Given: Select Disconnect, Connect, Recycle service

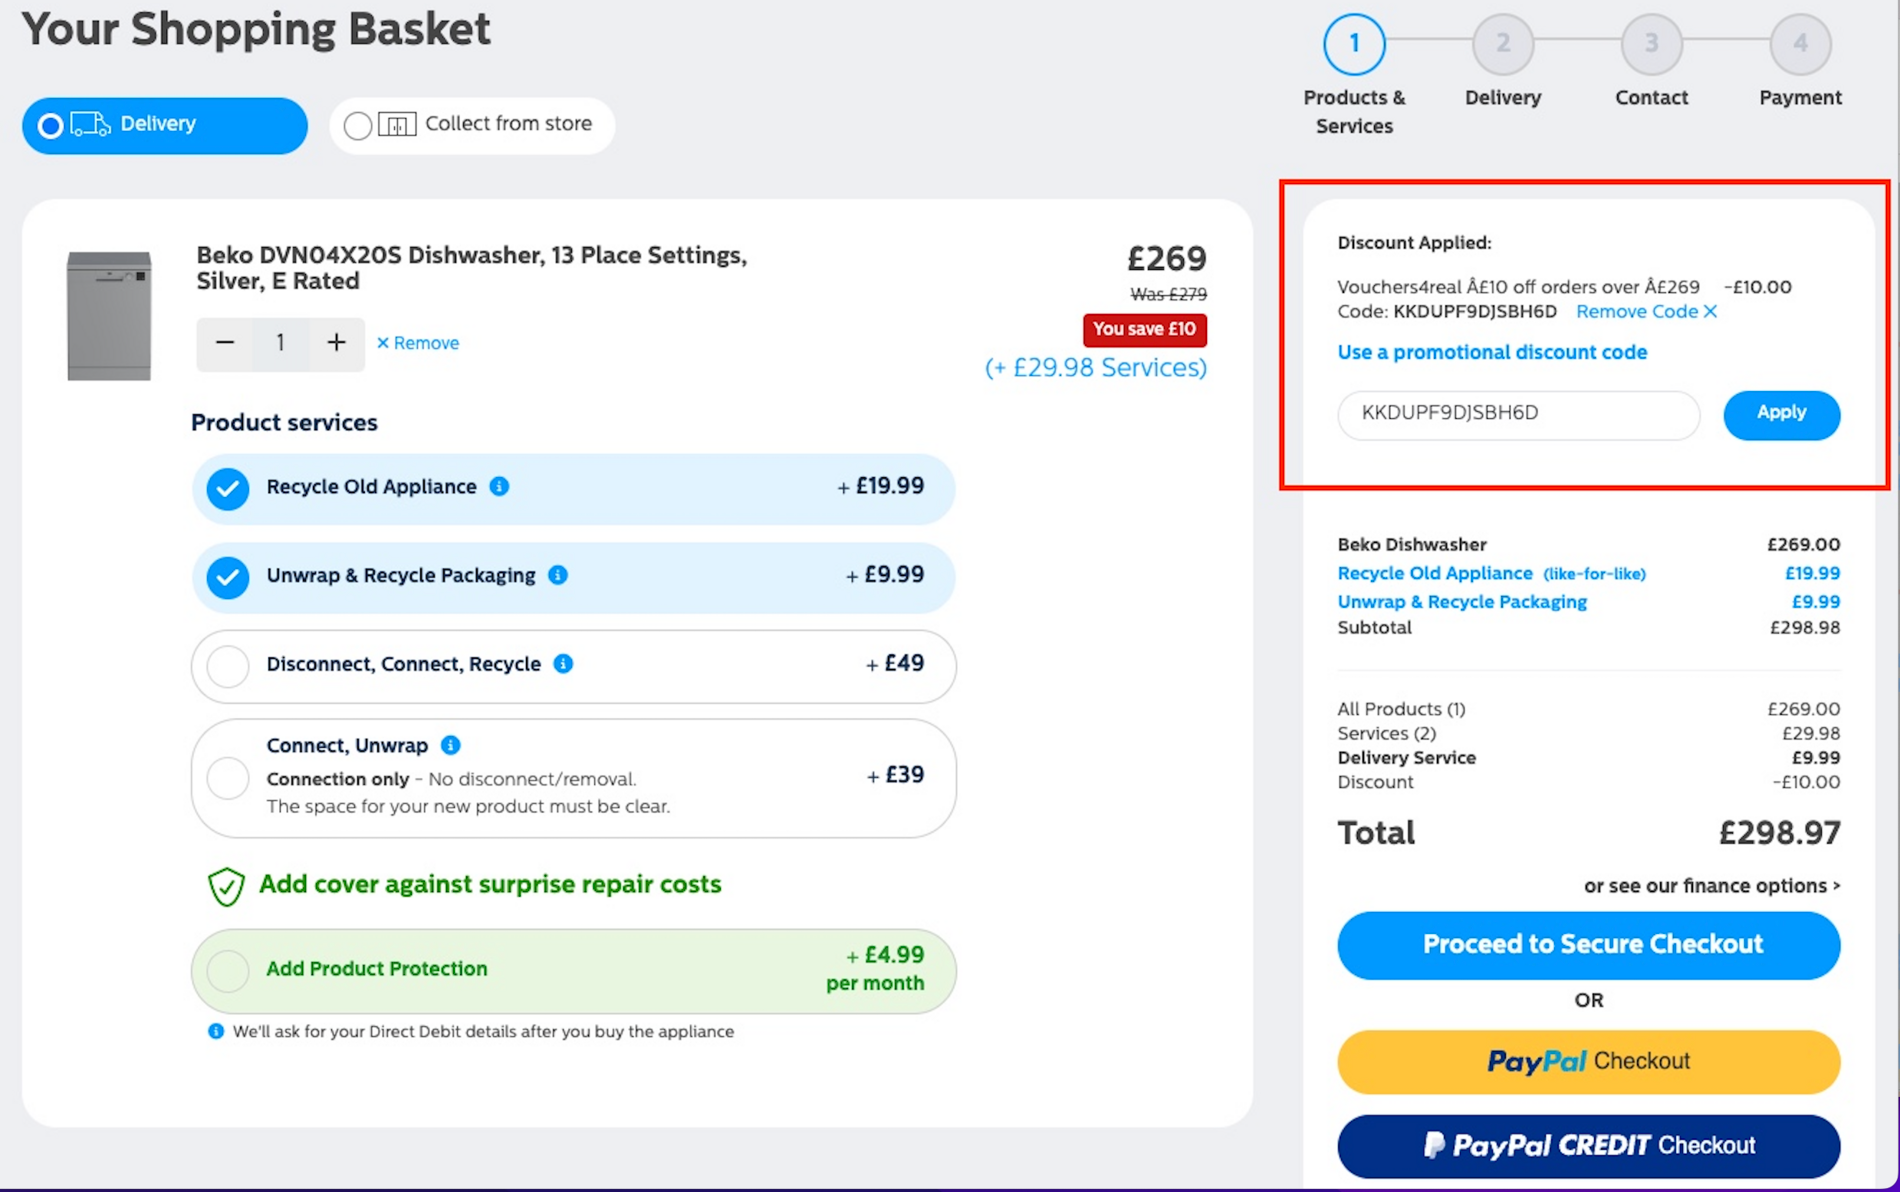Looking at the screenshot, I should pyautogui.click(x=228, y=666).
